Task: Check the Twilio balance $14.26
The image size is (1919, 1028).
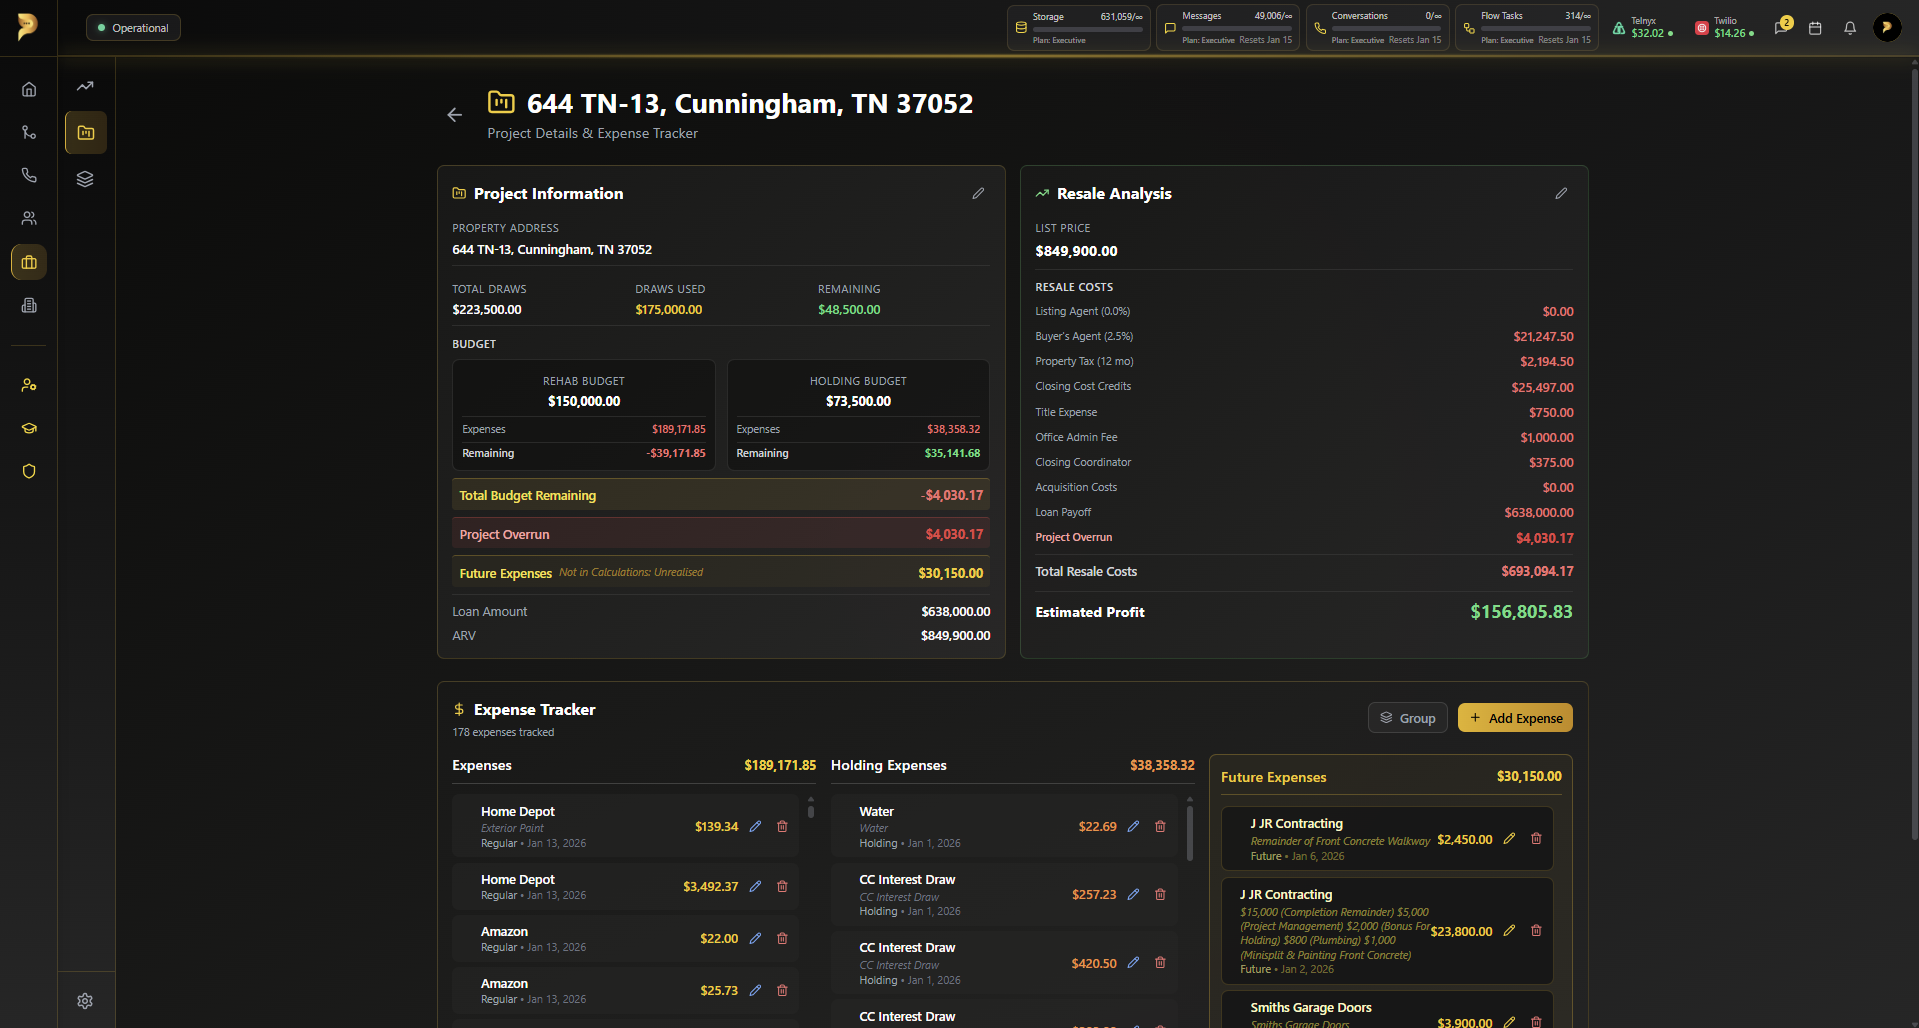Action: [x=1725, y=28]
